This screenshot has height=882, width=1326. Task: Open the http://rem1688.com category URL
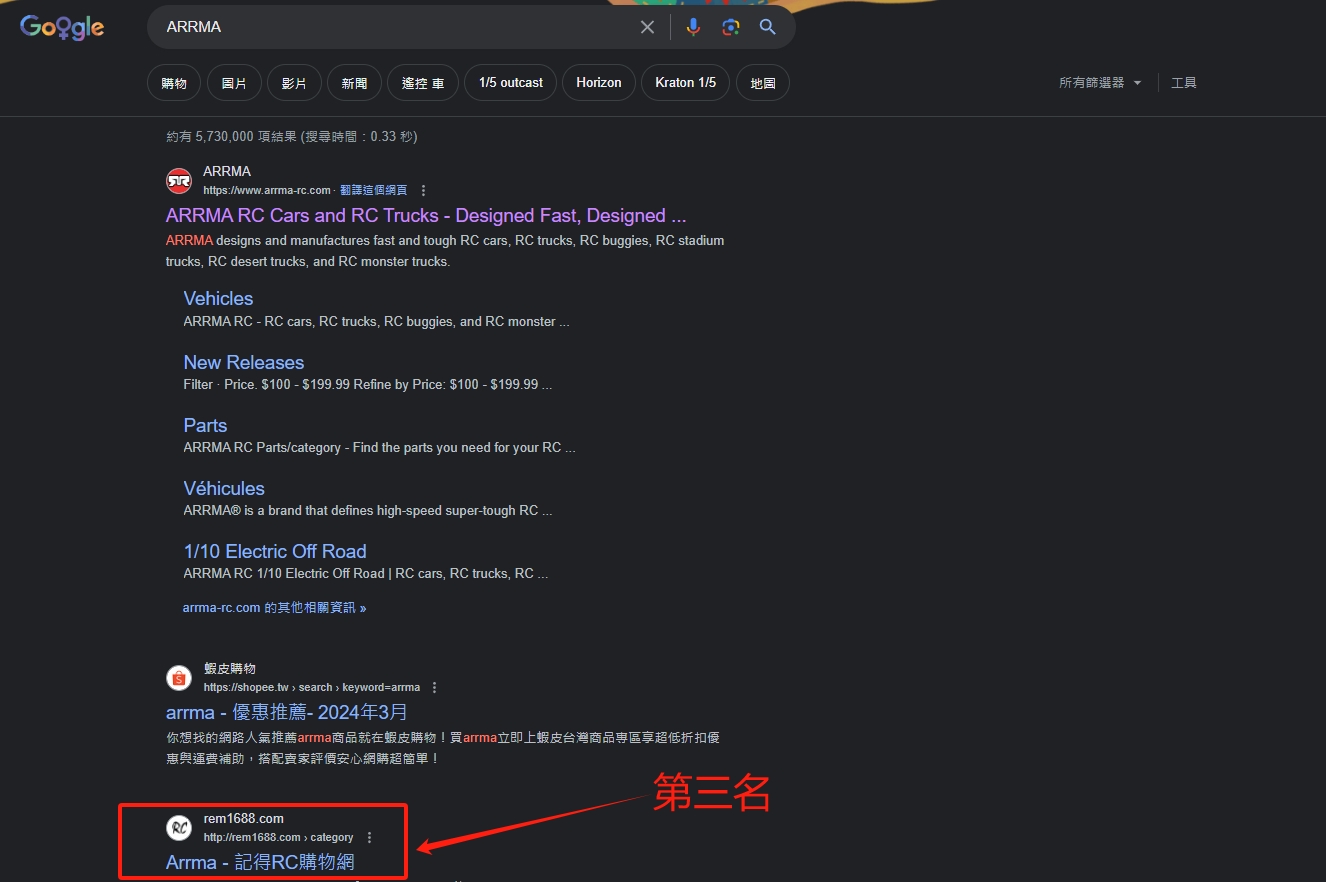click(278, 837)
